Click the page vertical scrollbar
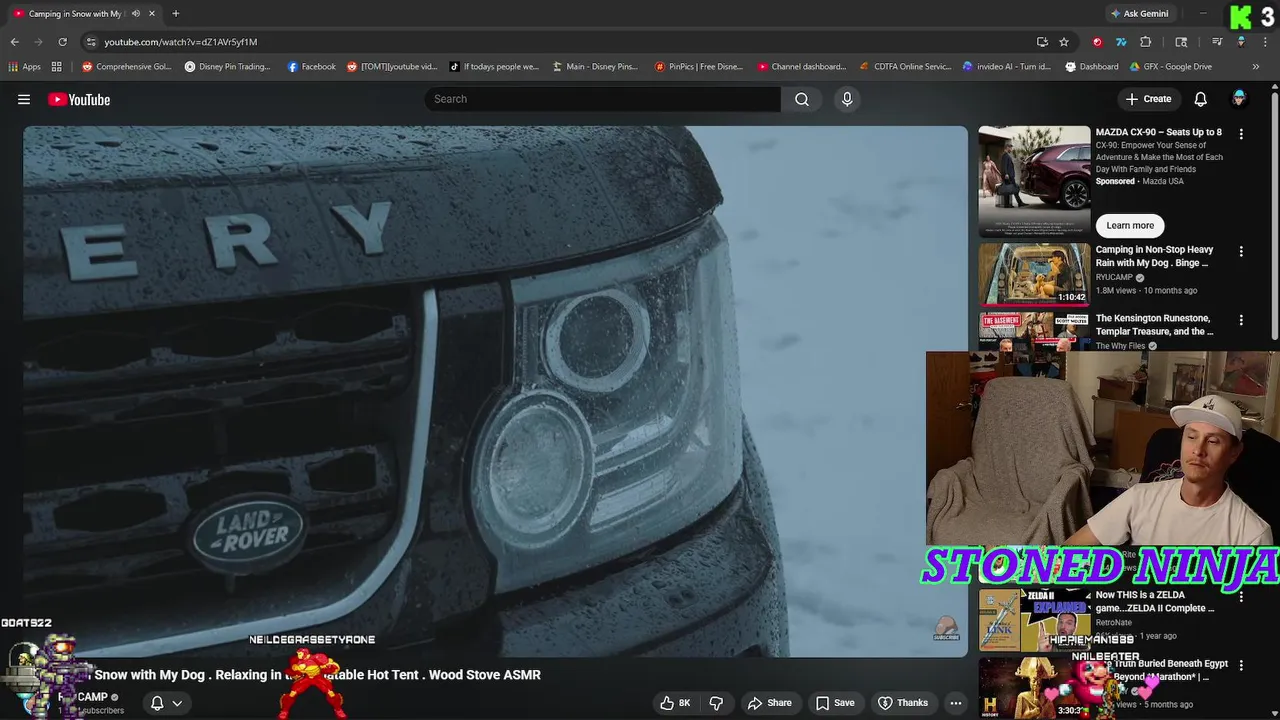The width and height of the screenshot is (1280, 720). (x=1275, y=215)
